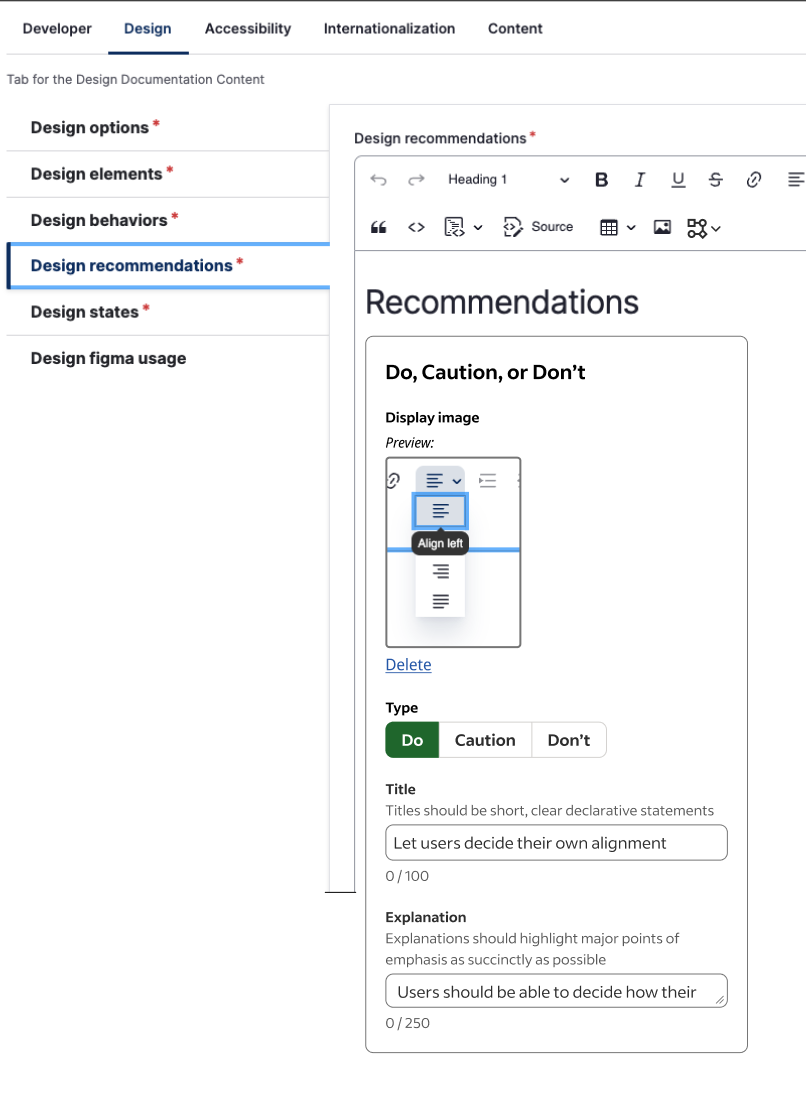The height and width of the screenshot is (1106, 806).
Task: Open the Design elements section
Action: coord(168,174)
